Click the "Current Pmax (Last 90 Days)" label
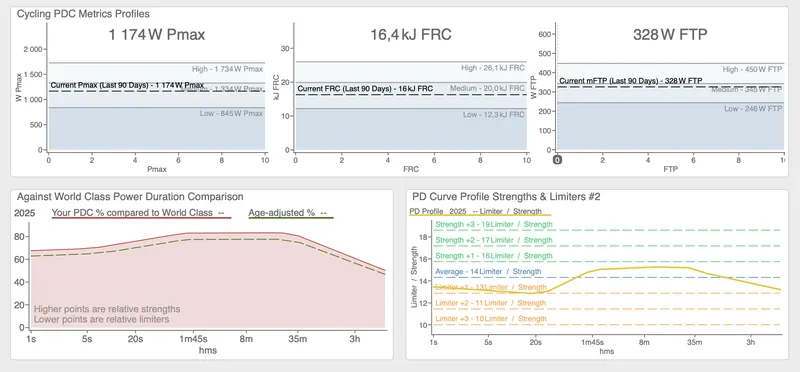 (127, 85)
